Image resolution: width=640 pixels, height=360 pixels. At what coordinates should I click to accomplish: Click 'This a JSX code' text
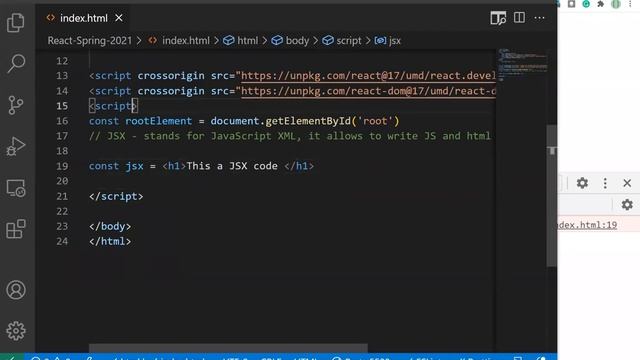click(232, 166)
